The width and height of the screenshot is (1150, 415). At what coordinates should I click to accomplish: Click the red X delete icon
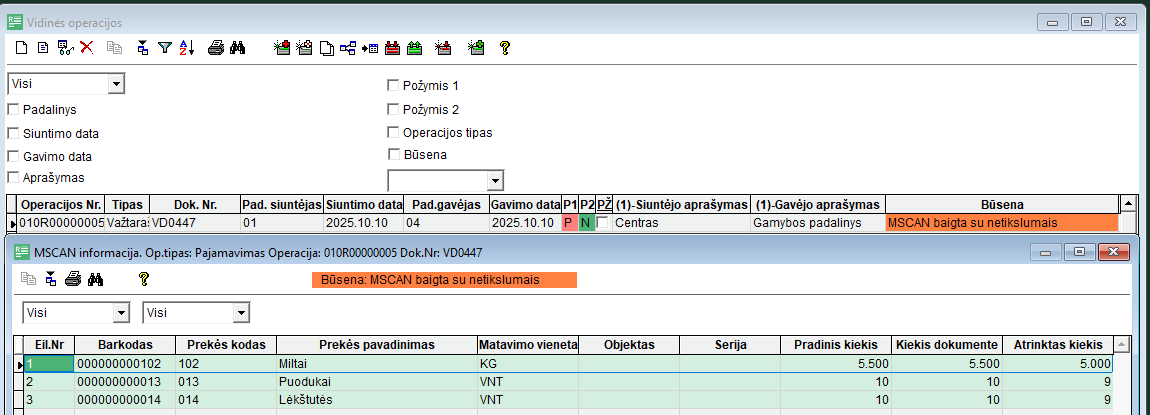tap(87, 47)
